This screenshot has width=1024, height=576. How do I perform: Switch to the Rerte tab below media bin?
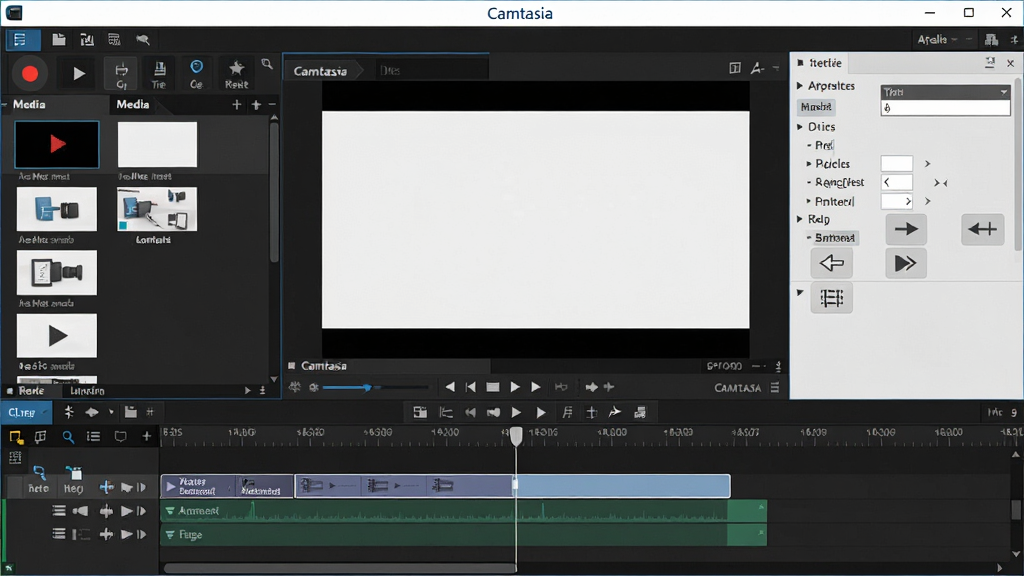point(31,391)
